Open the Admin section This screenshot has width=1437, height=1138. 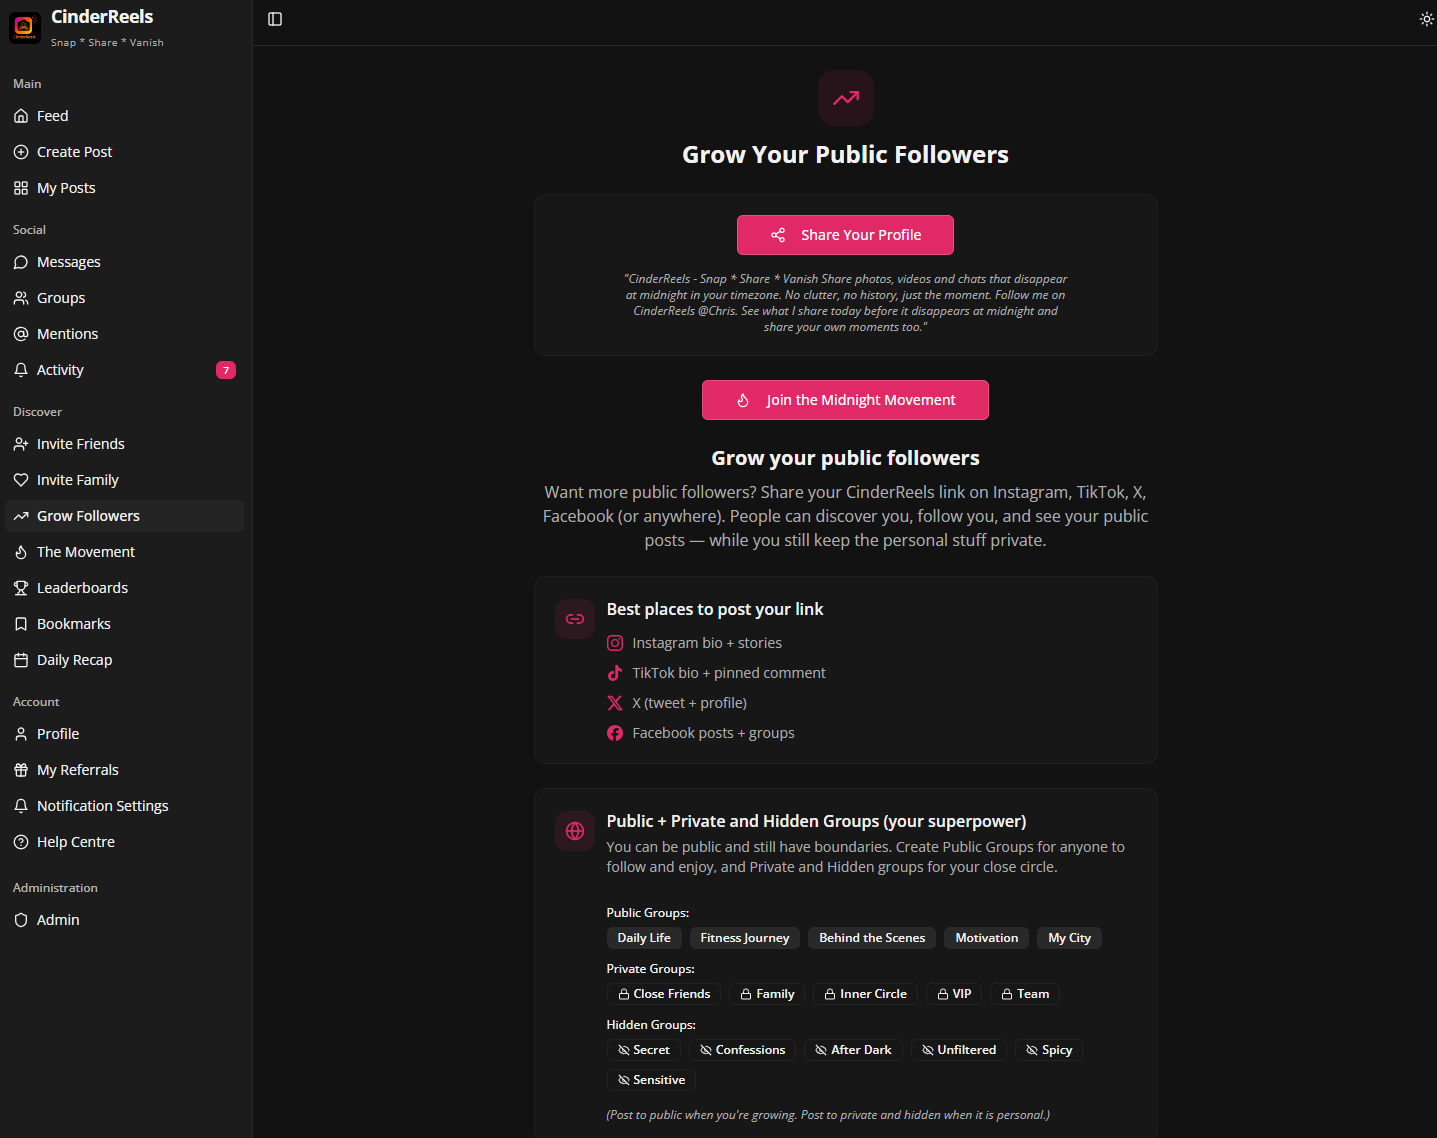point(124,920)
